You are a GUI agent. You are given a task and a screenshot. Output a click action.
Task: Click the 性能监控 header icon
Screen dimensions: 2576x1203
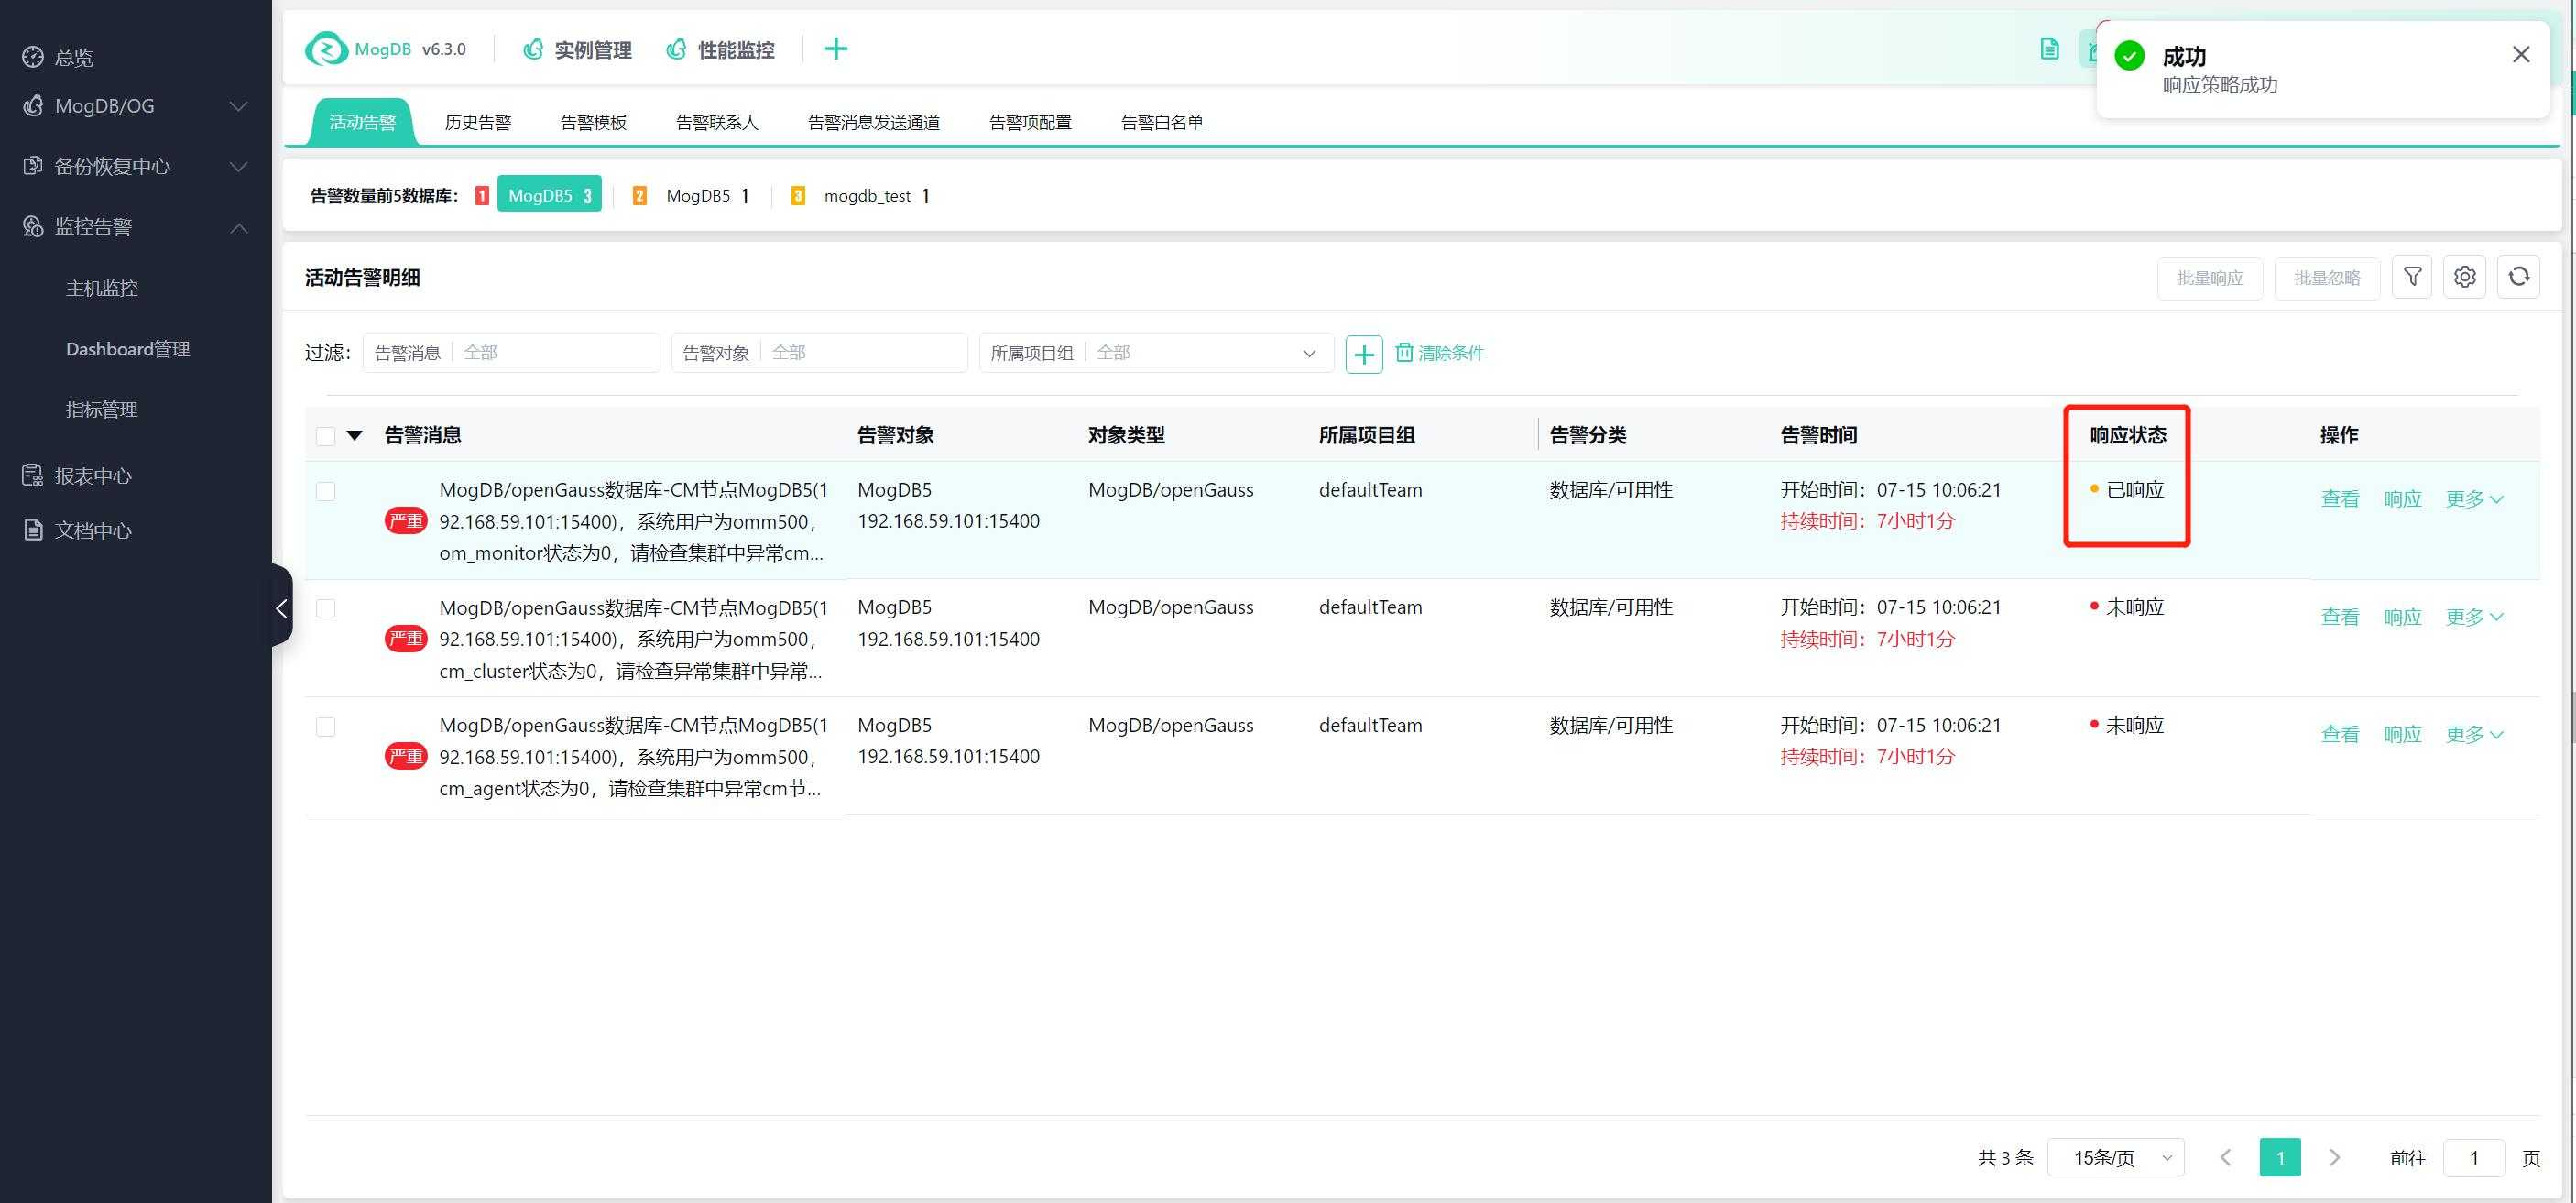point(677,49)
